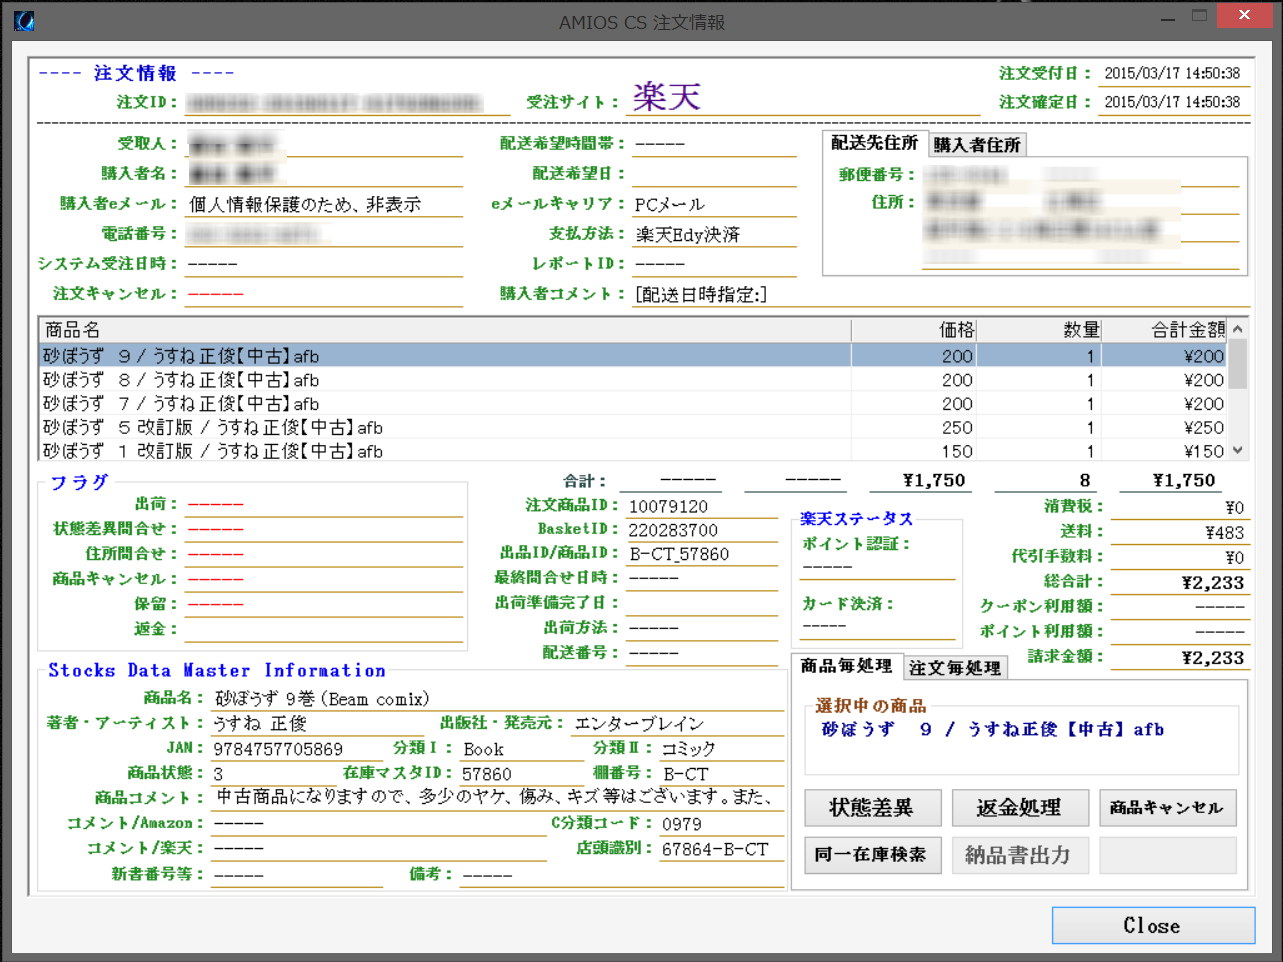Screen dimensions: 1283x962
Task: Click the 合計金額 column header
Action: pyautogui.click(x=1164, y=330)
